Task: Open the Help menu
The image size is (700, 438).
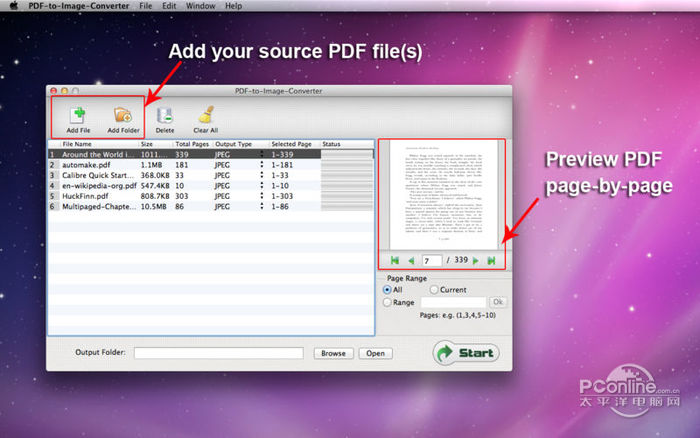Action: click(x=233, y=6)
